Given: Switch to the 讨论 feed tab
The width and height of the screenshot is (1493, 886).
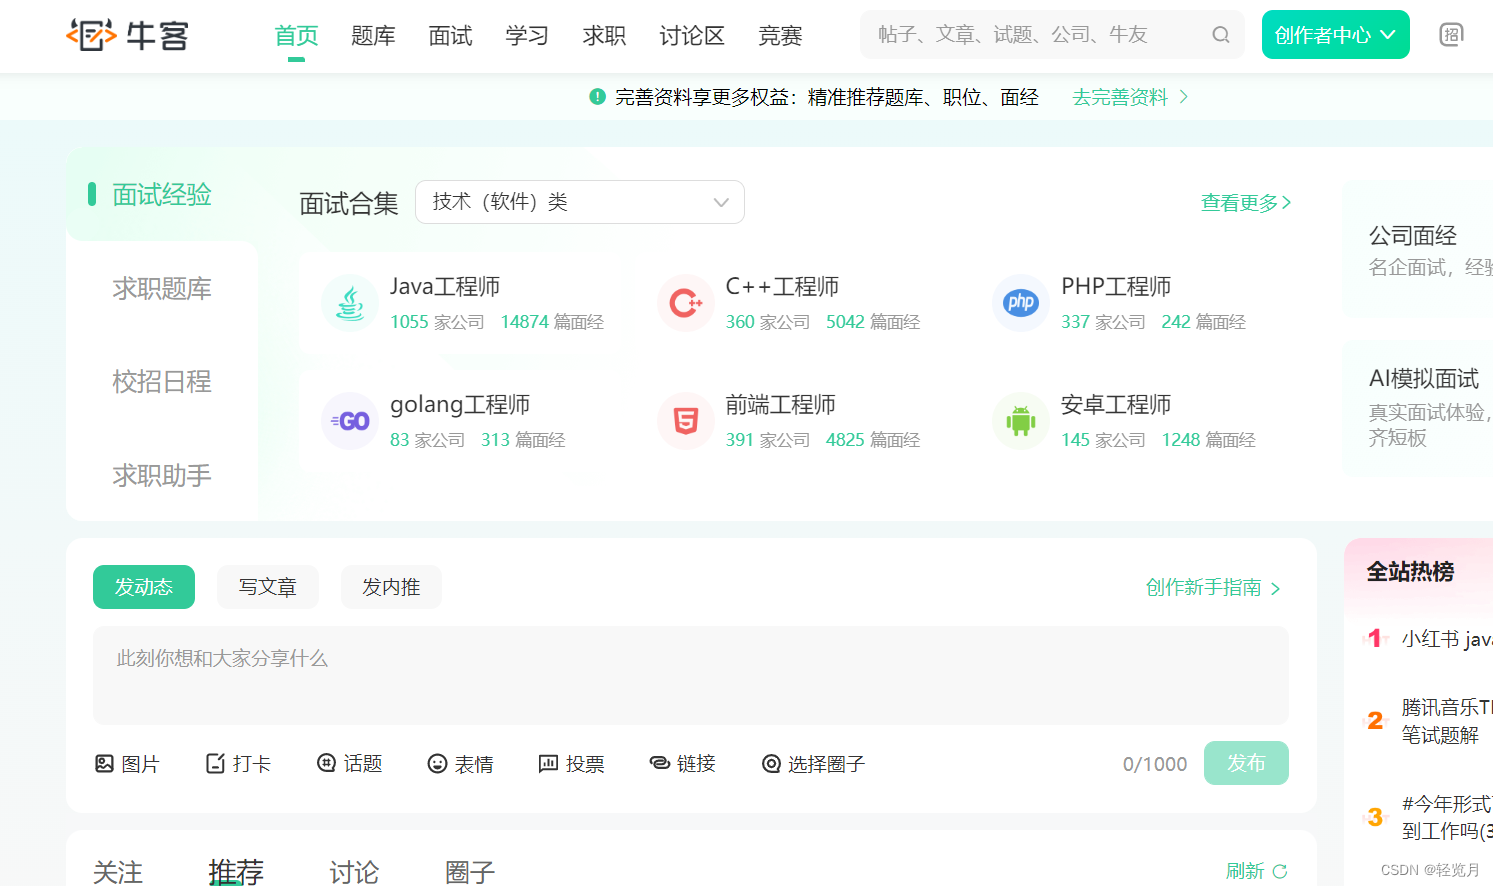Looking at the screenshot, I should coord(354,872).
